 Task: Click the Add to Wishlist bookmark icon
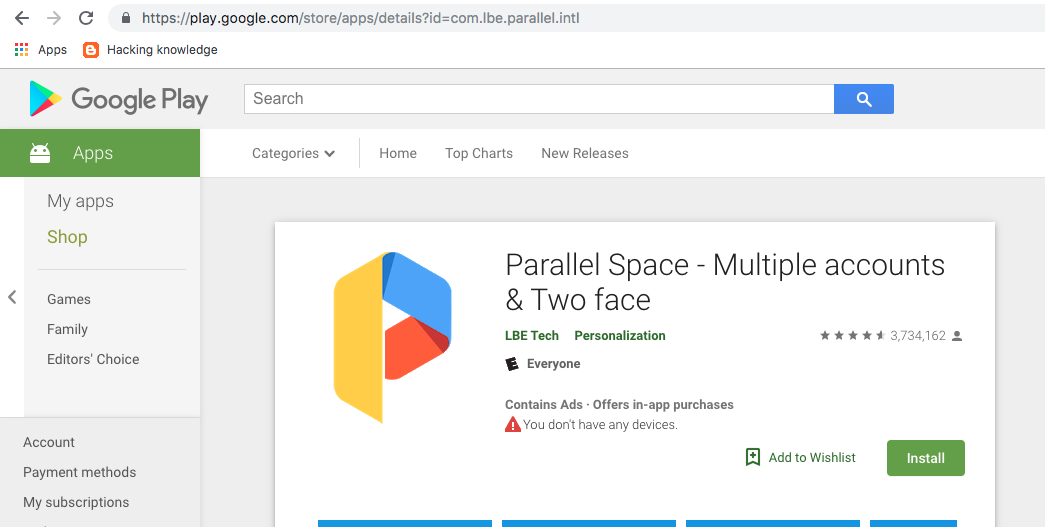click(x=752, y=457)
